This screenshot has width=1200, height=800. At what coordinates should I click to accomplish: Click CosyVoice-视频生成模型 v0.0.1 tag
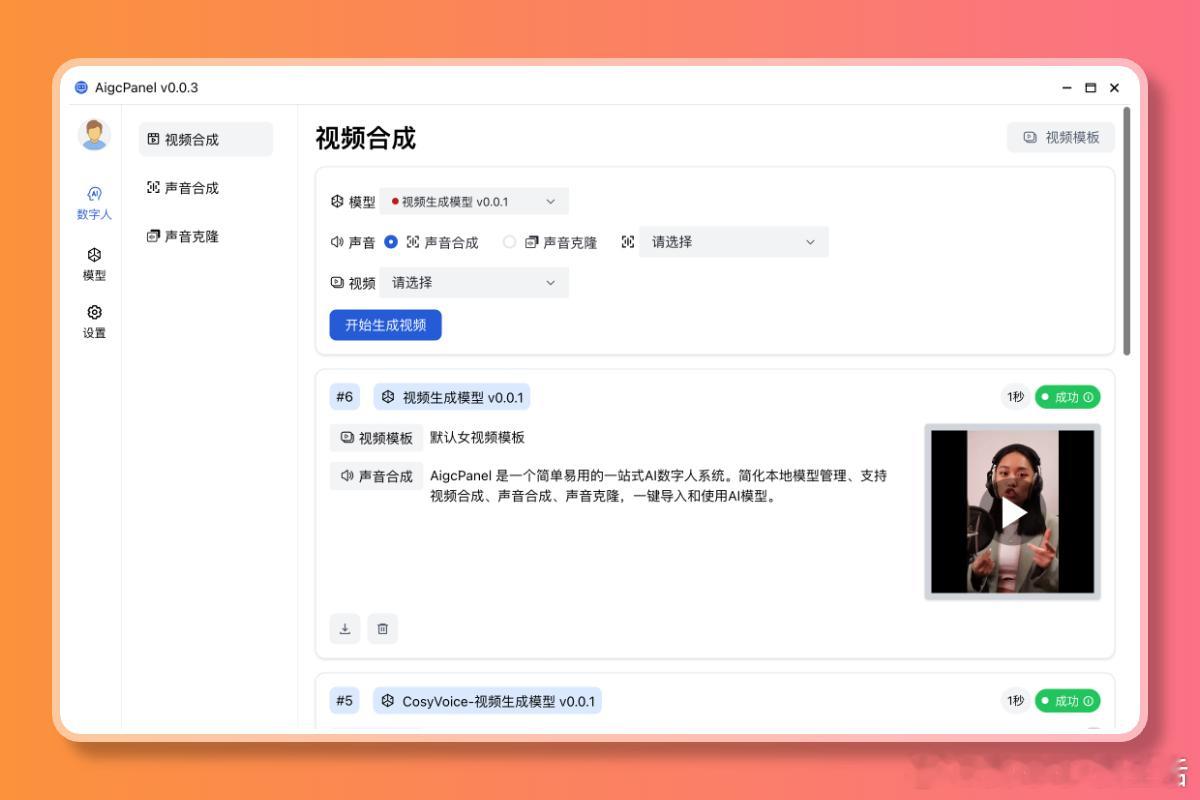point(488,701)
